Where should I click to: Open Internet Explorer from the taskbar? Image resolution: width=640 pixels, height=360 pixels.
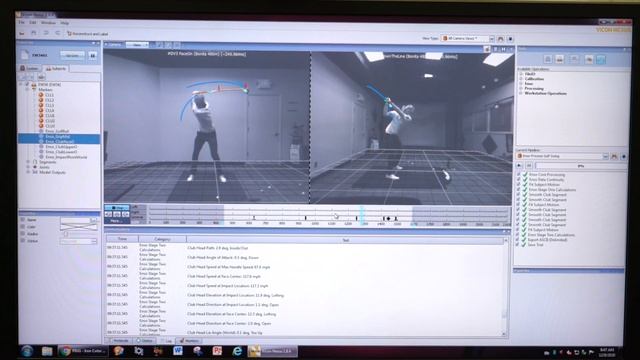(x=237, y=351)
